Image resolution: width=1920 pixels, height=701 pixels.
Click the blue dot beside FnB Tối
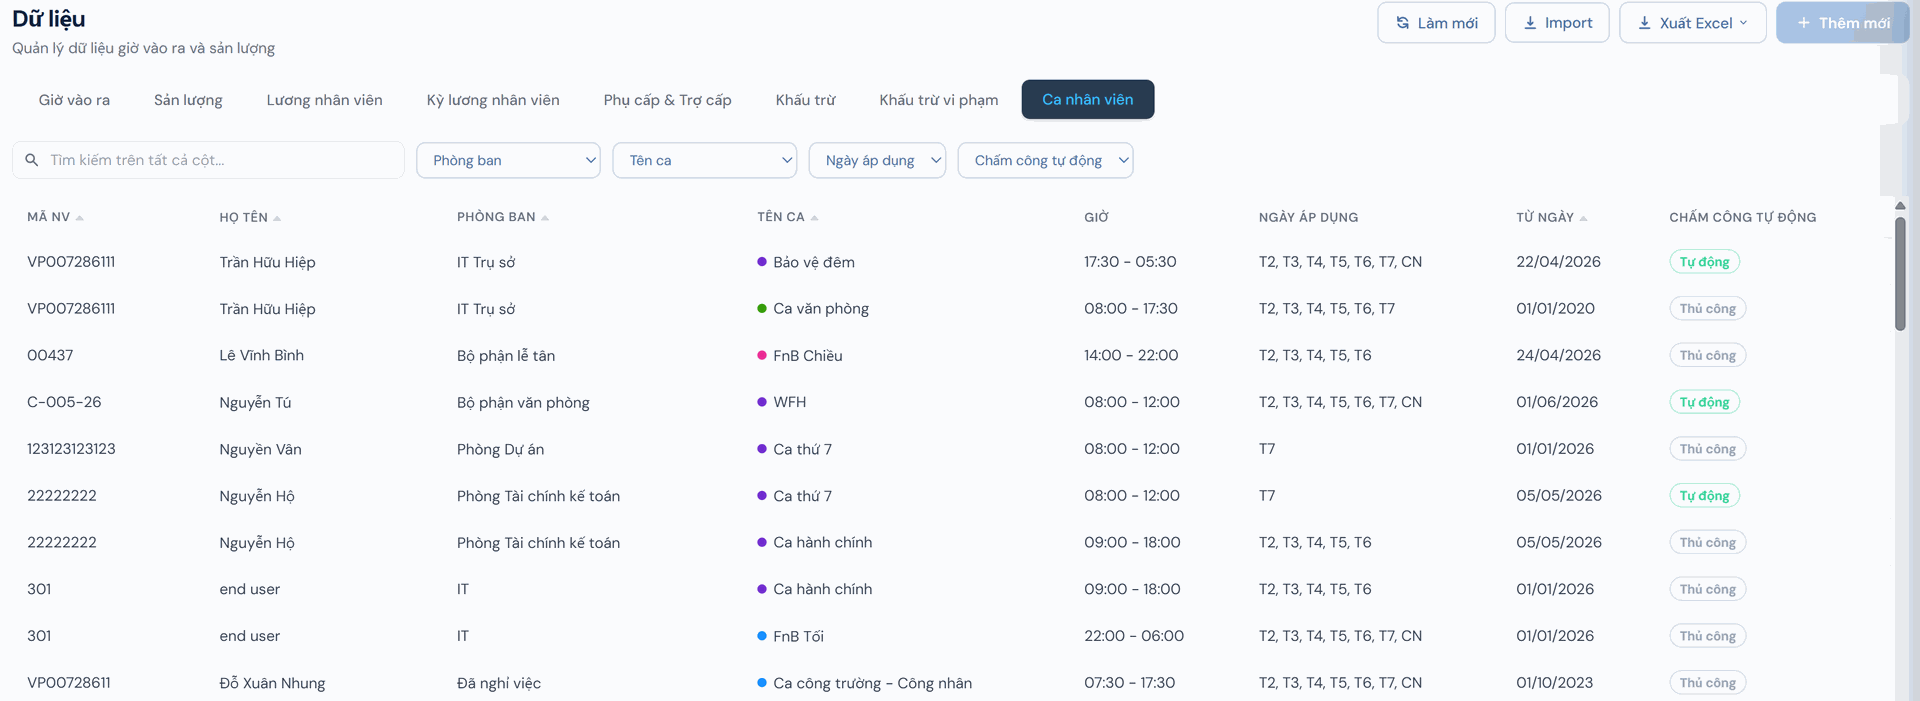762,636
